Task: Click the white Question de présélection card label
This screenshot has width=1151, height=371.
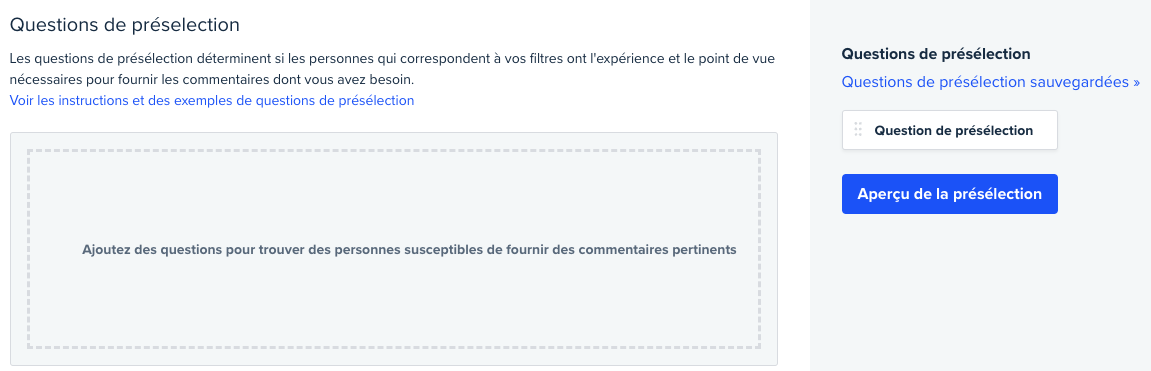Action: pos(954,131)
